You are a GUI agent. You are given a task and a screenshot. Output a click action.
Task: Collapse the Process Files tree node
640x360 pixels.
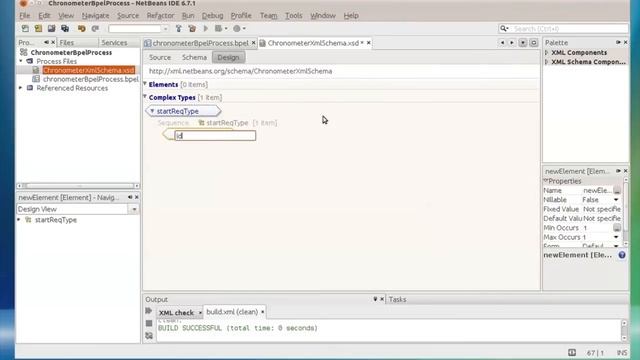(21, 61)
